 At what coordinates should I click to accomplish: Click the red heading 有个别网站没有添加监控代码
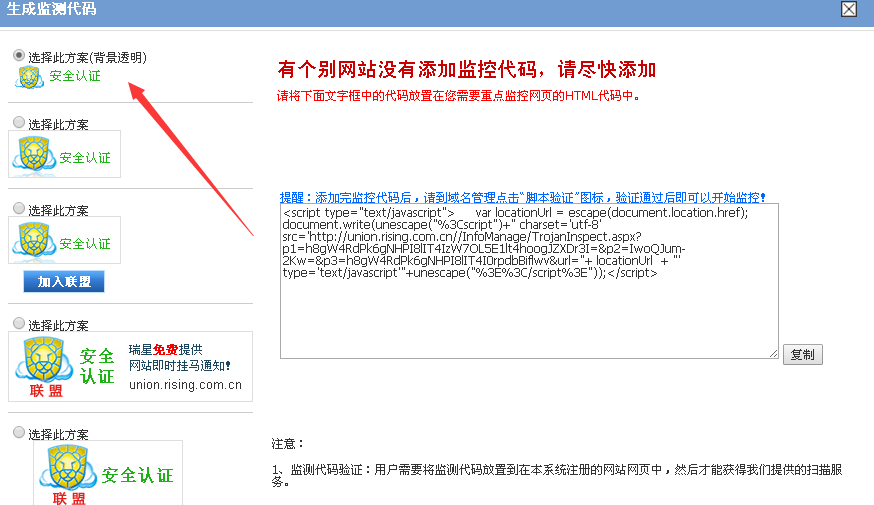[x=467, y=70]
